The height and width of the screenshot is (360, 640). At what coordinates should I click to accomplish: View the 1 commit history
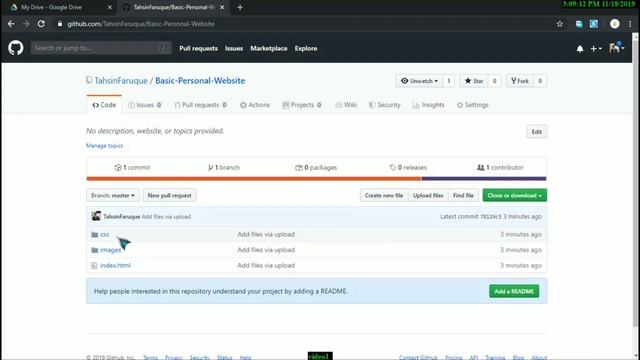[x=132, y=167]
